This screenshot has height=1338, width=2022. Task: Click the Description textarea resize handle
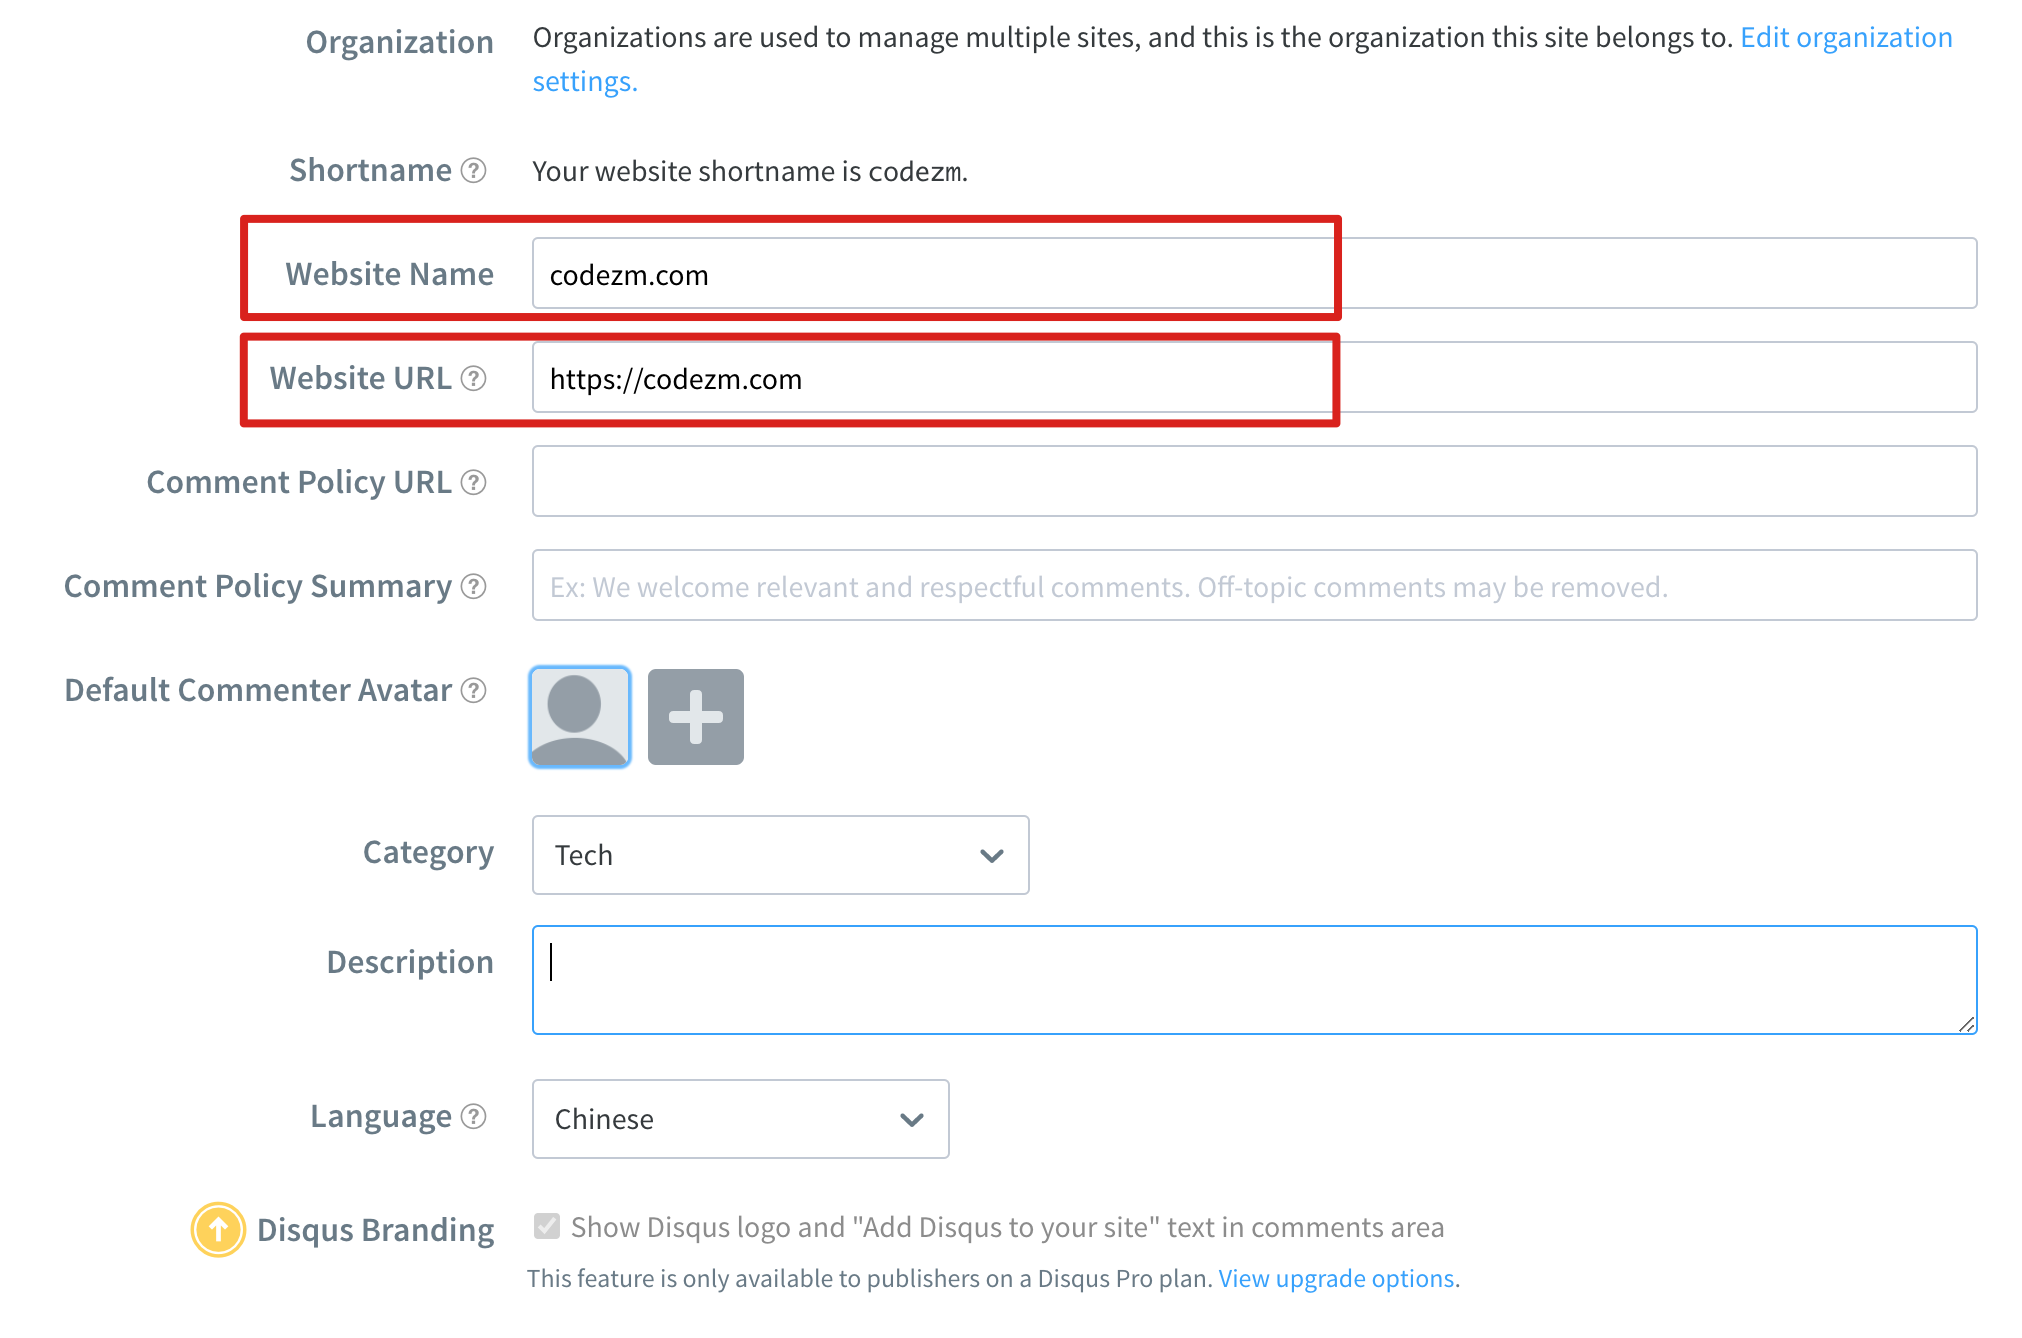[x=1966, y=1024]
